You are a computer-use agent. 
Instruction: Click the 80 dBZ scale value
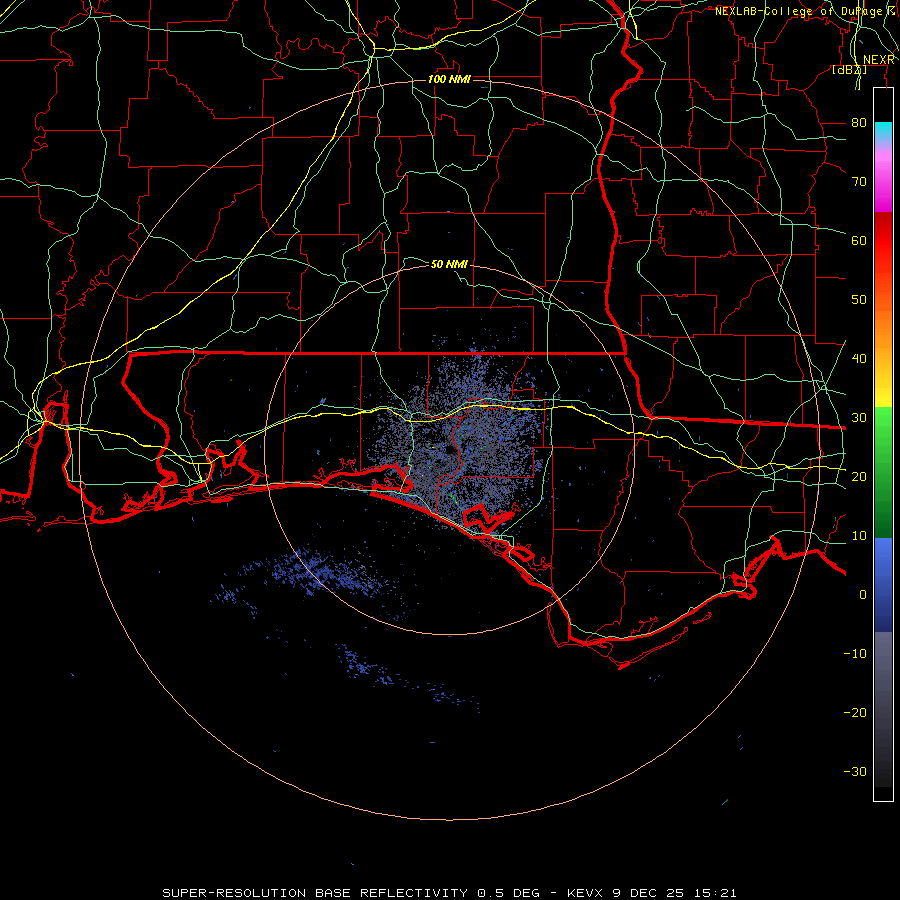859,122
